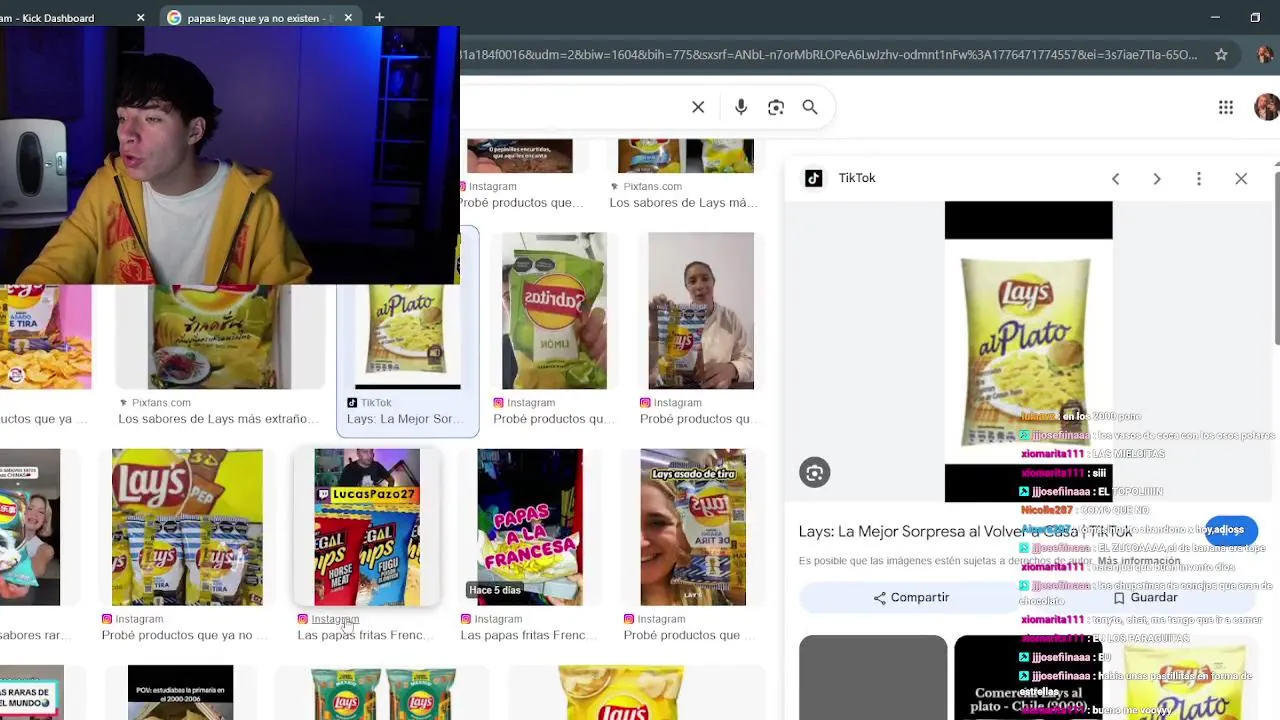
Task: Open the woman holding Lay's bag thumbnail
Action: 701,311
